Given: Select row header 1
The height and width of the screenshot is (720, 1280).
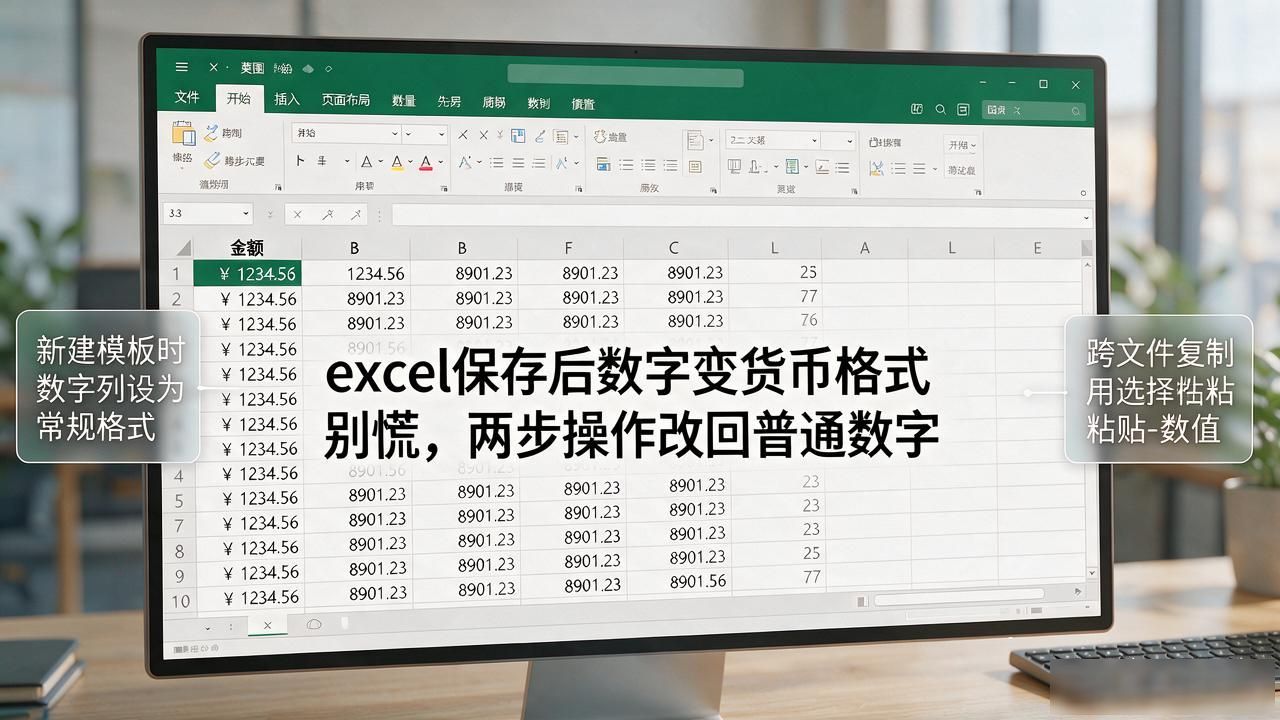Looking at the screenshot, I should 178,273.
